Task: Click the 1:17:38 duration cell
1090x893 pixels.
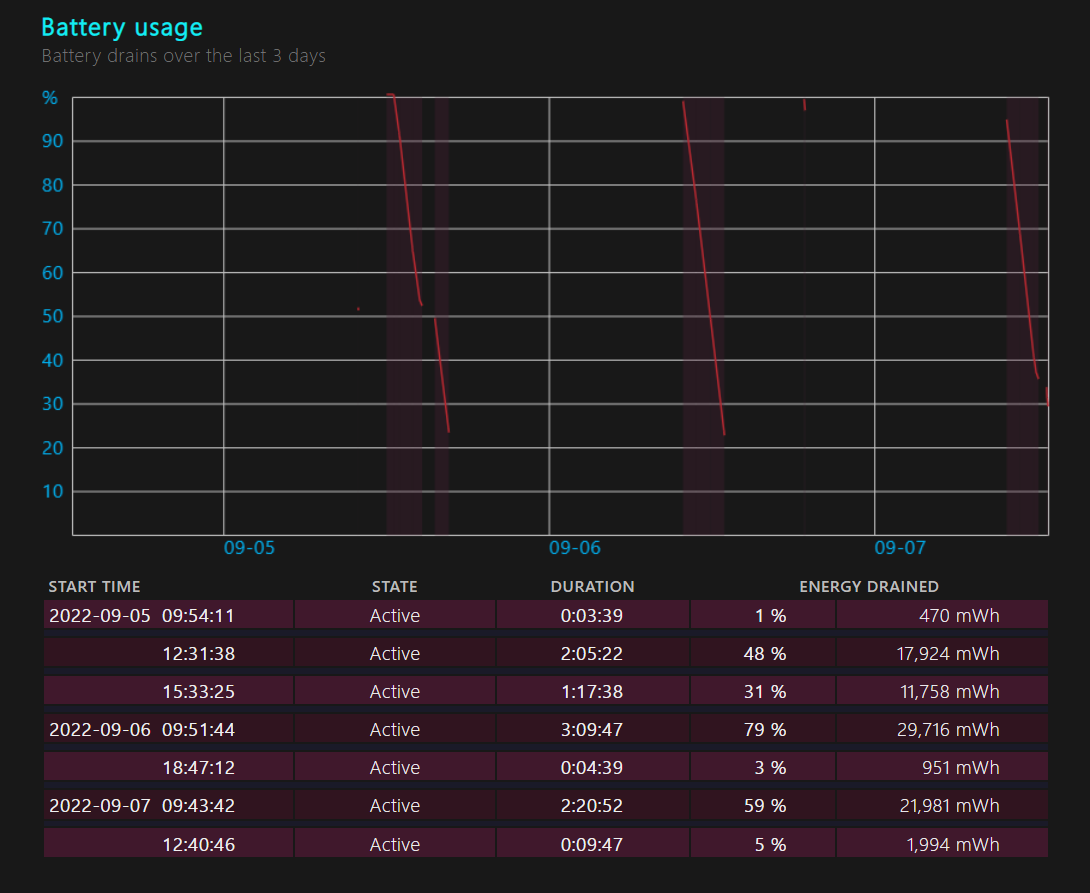Action: (592, 691)
